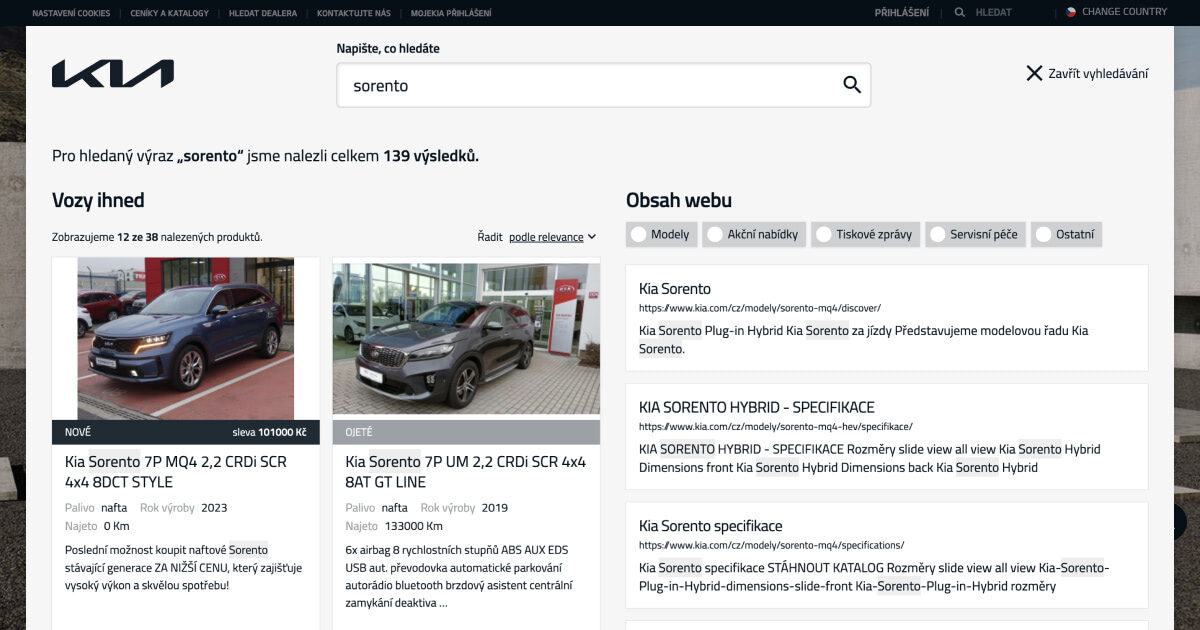Click Change Country link
The image size is (1200, 630).
point(1124,12)
